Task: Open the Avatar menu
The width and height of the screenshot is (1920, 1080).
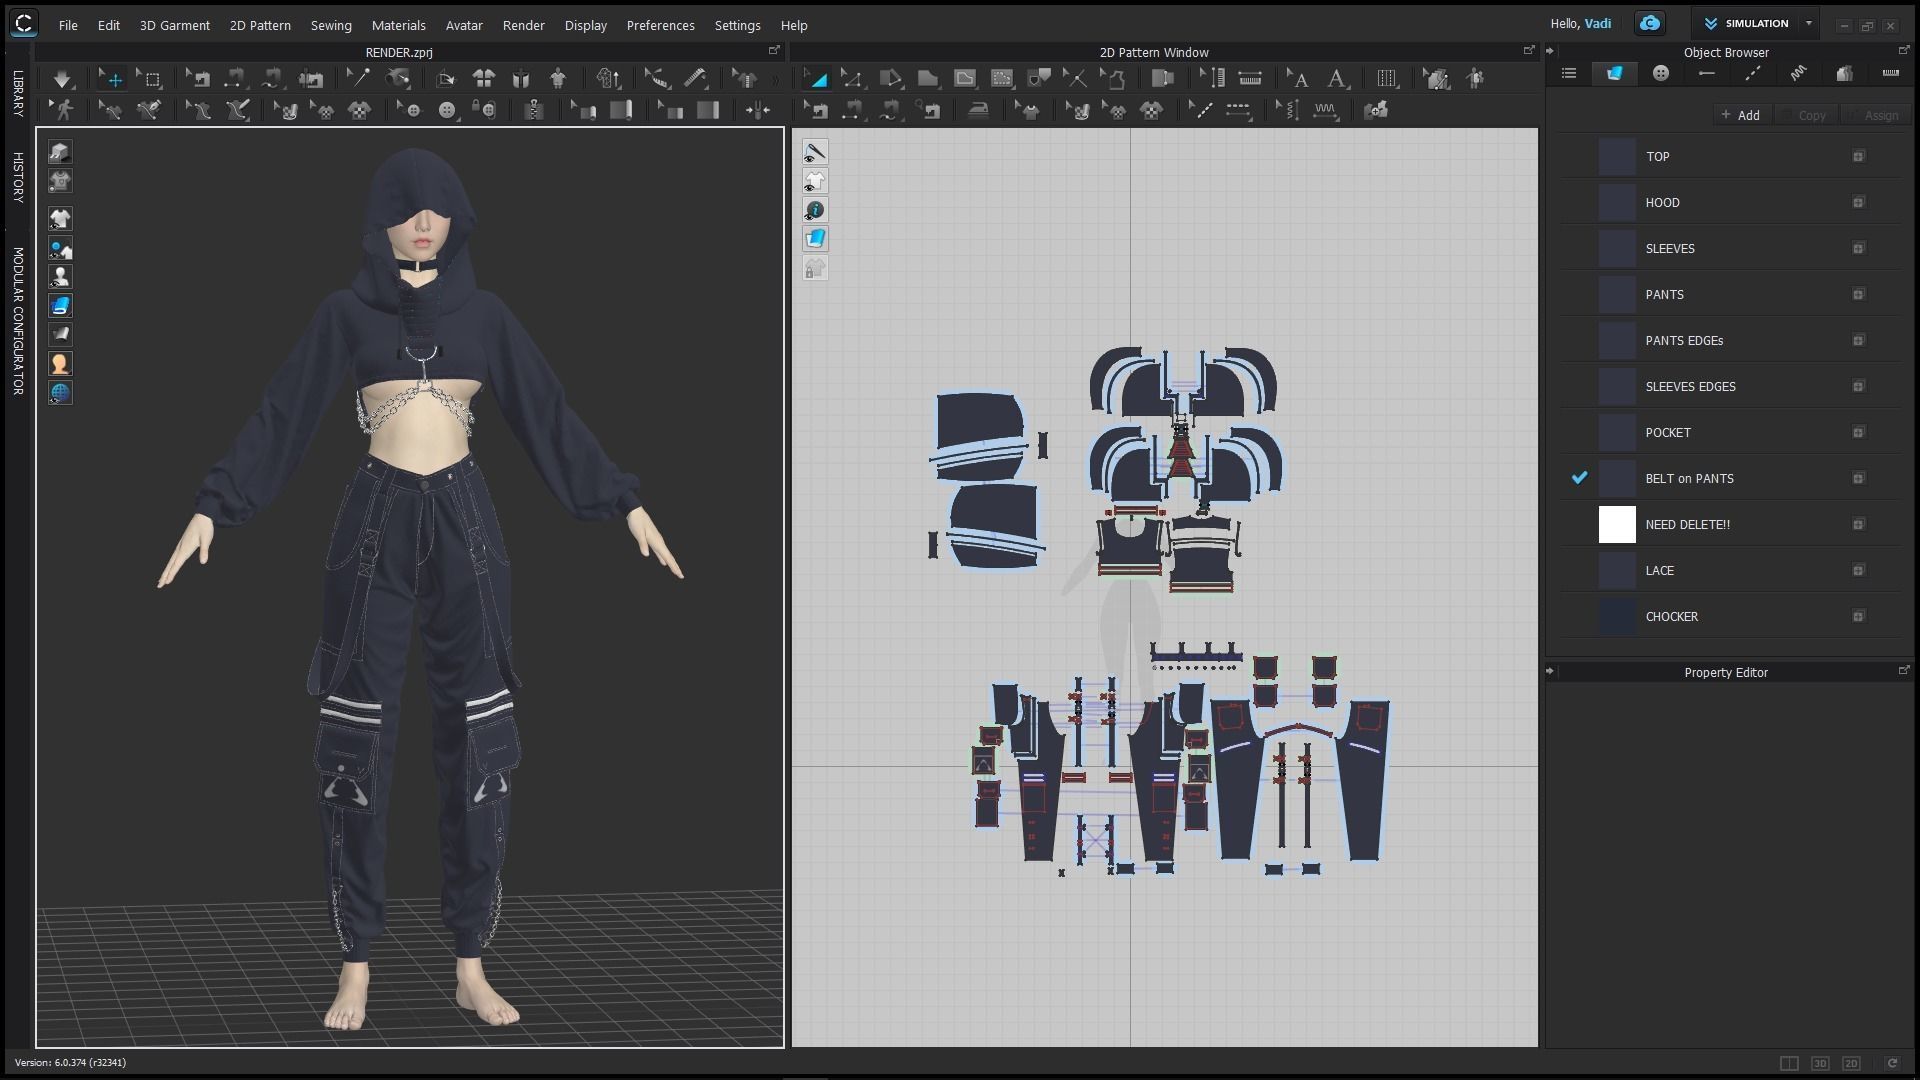Action: (x=464, y=25)
